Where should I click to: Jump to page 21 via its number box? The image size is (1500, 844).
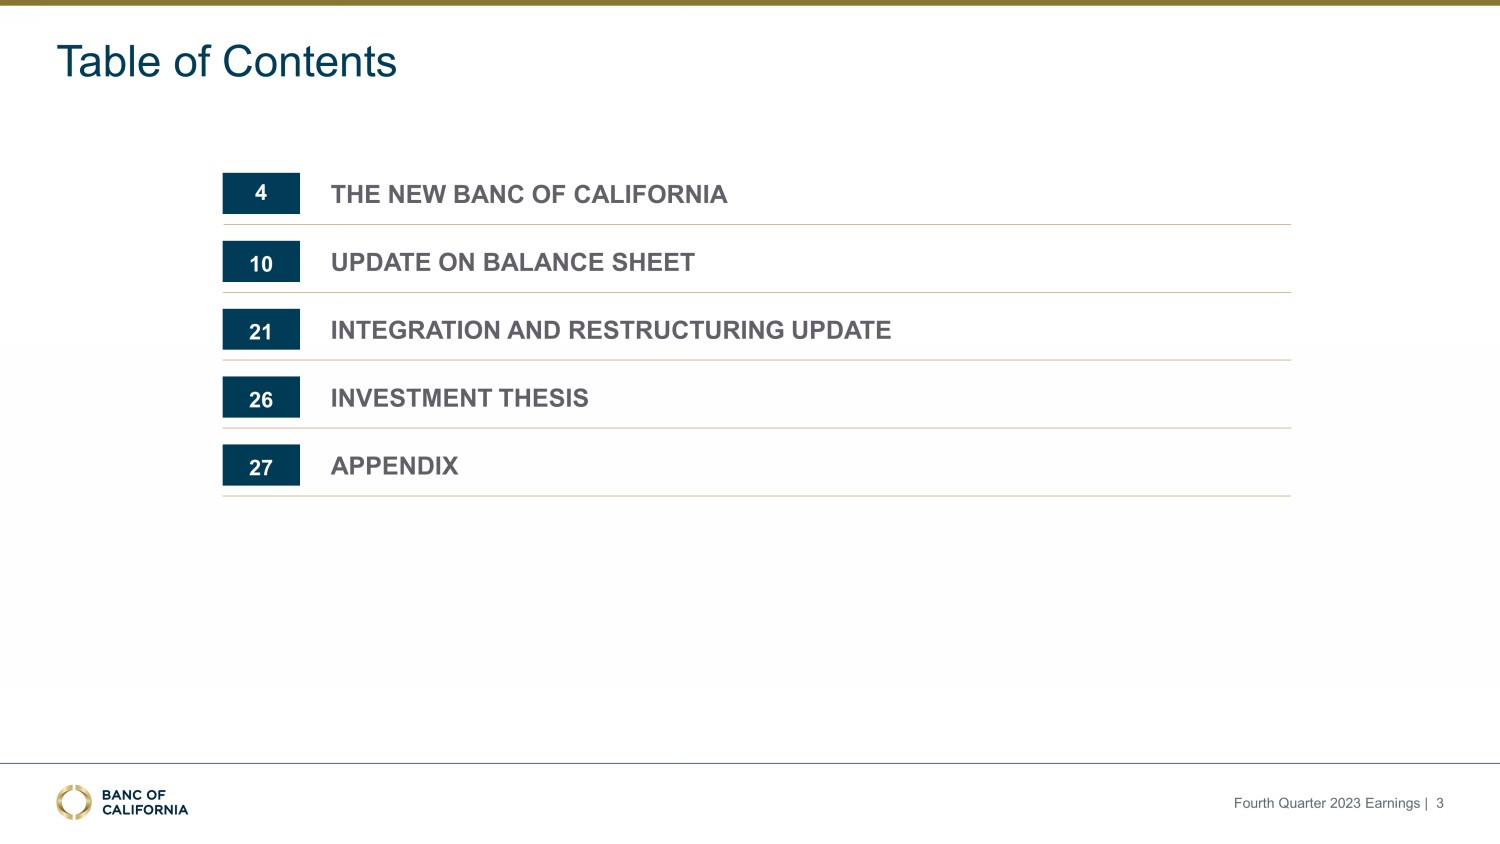click(261, 330)
